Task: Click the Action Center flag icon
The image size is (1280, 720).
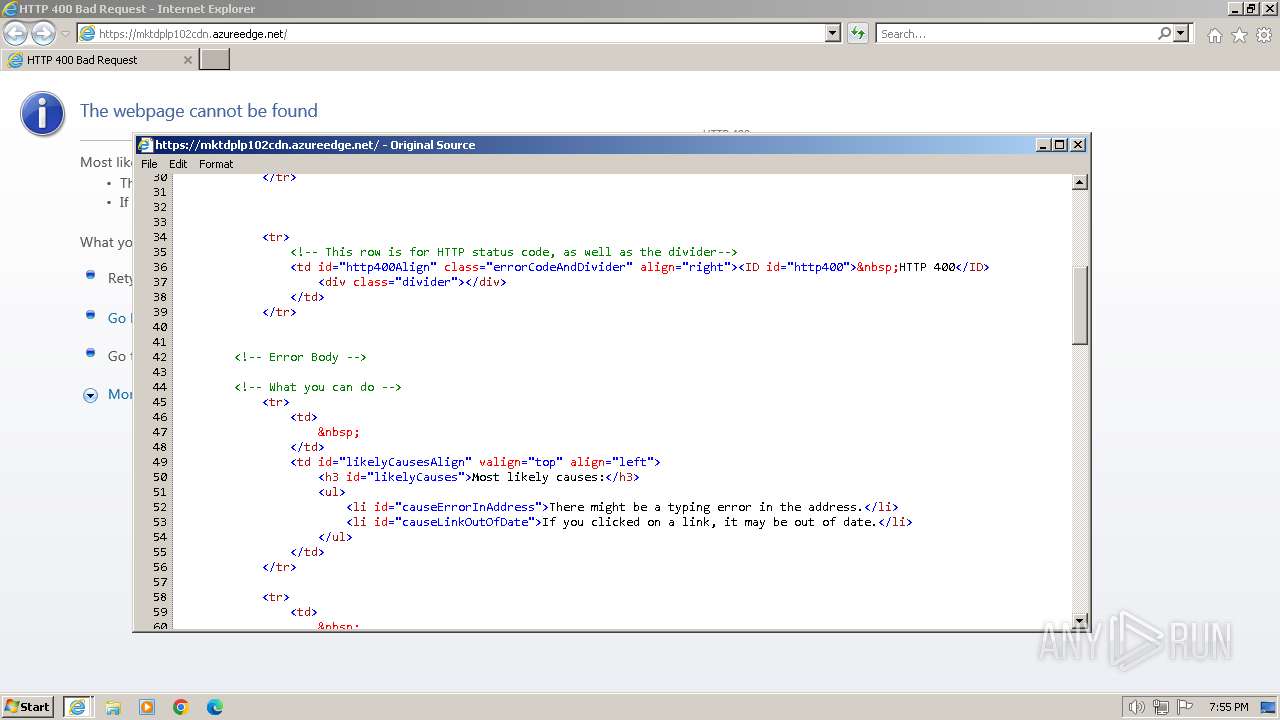Action: [1185, 707]
